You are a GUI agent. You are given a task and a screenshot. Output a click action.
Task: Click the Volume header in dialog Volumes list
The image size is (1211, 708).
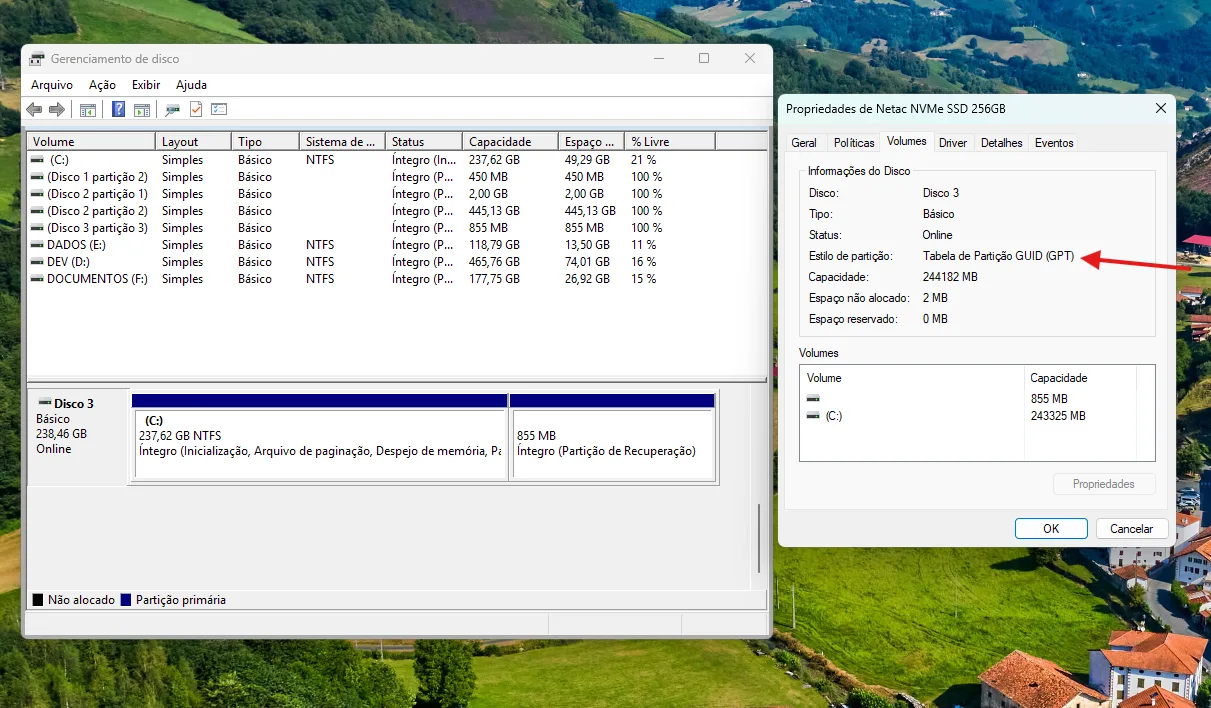click(x=913, y=378)
